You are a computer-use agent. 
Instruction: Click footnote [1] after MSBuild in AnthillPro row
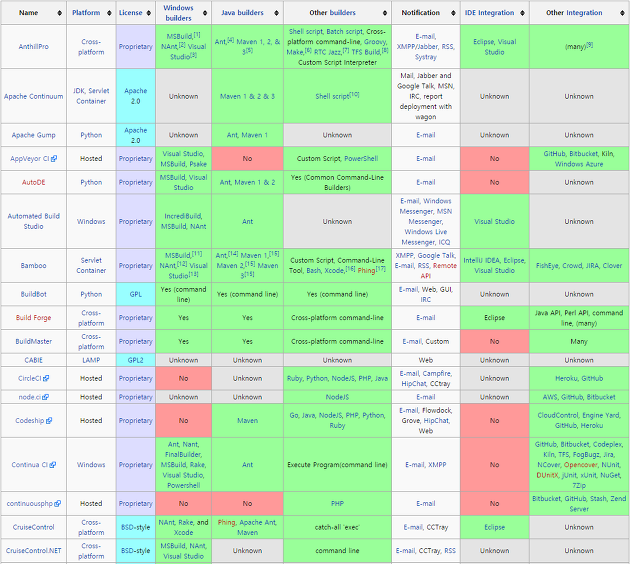196,35
